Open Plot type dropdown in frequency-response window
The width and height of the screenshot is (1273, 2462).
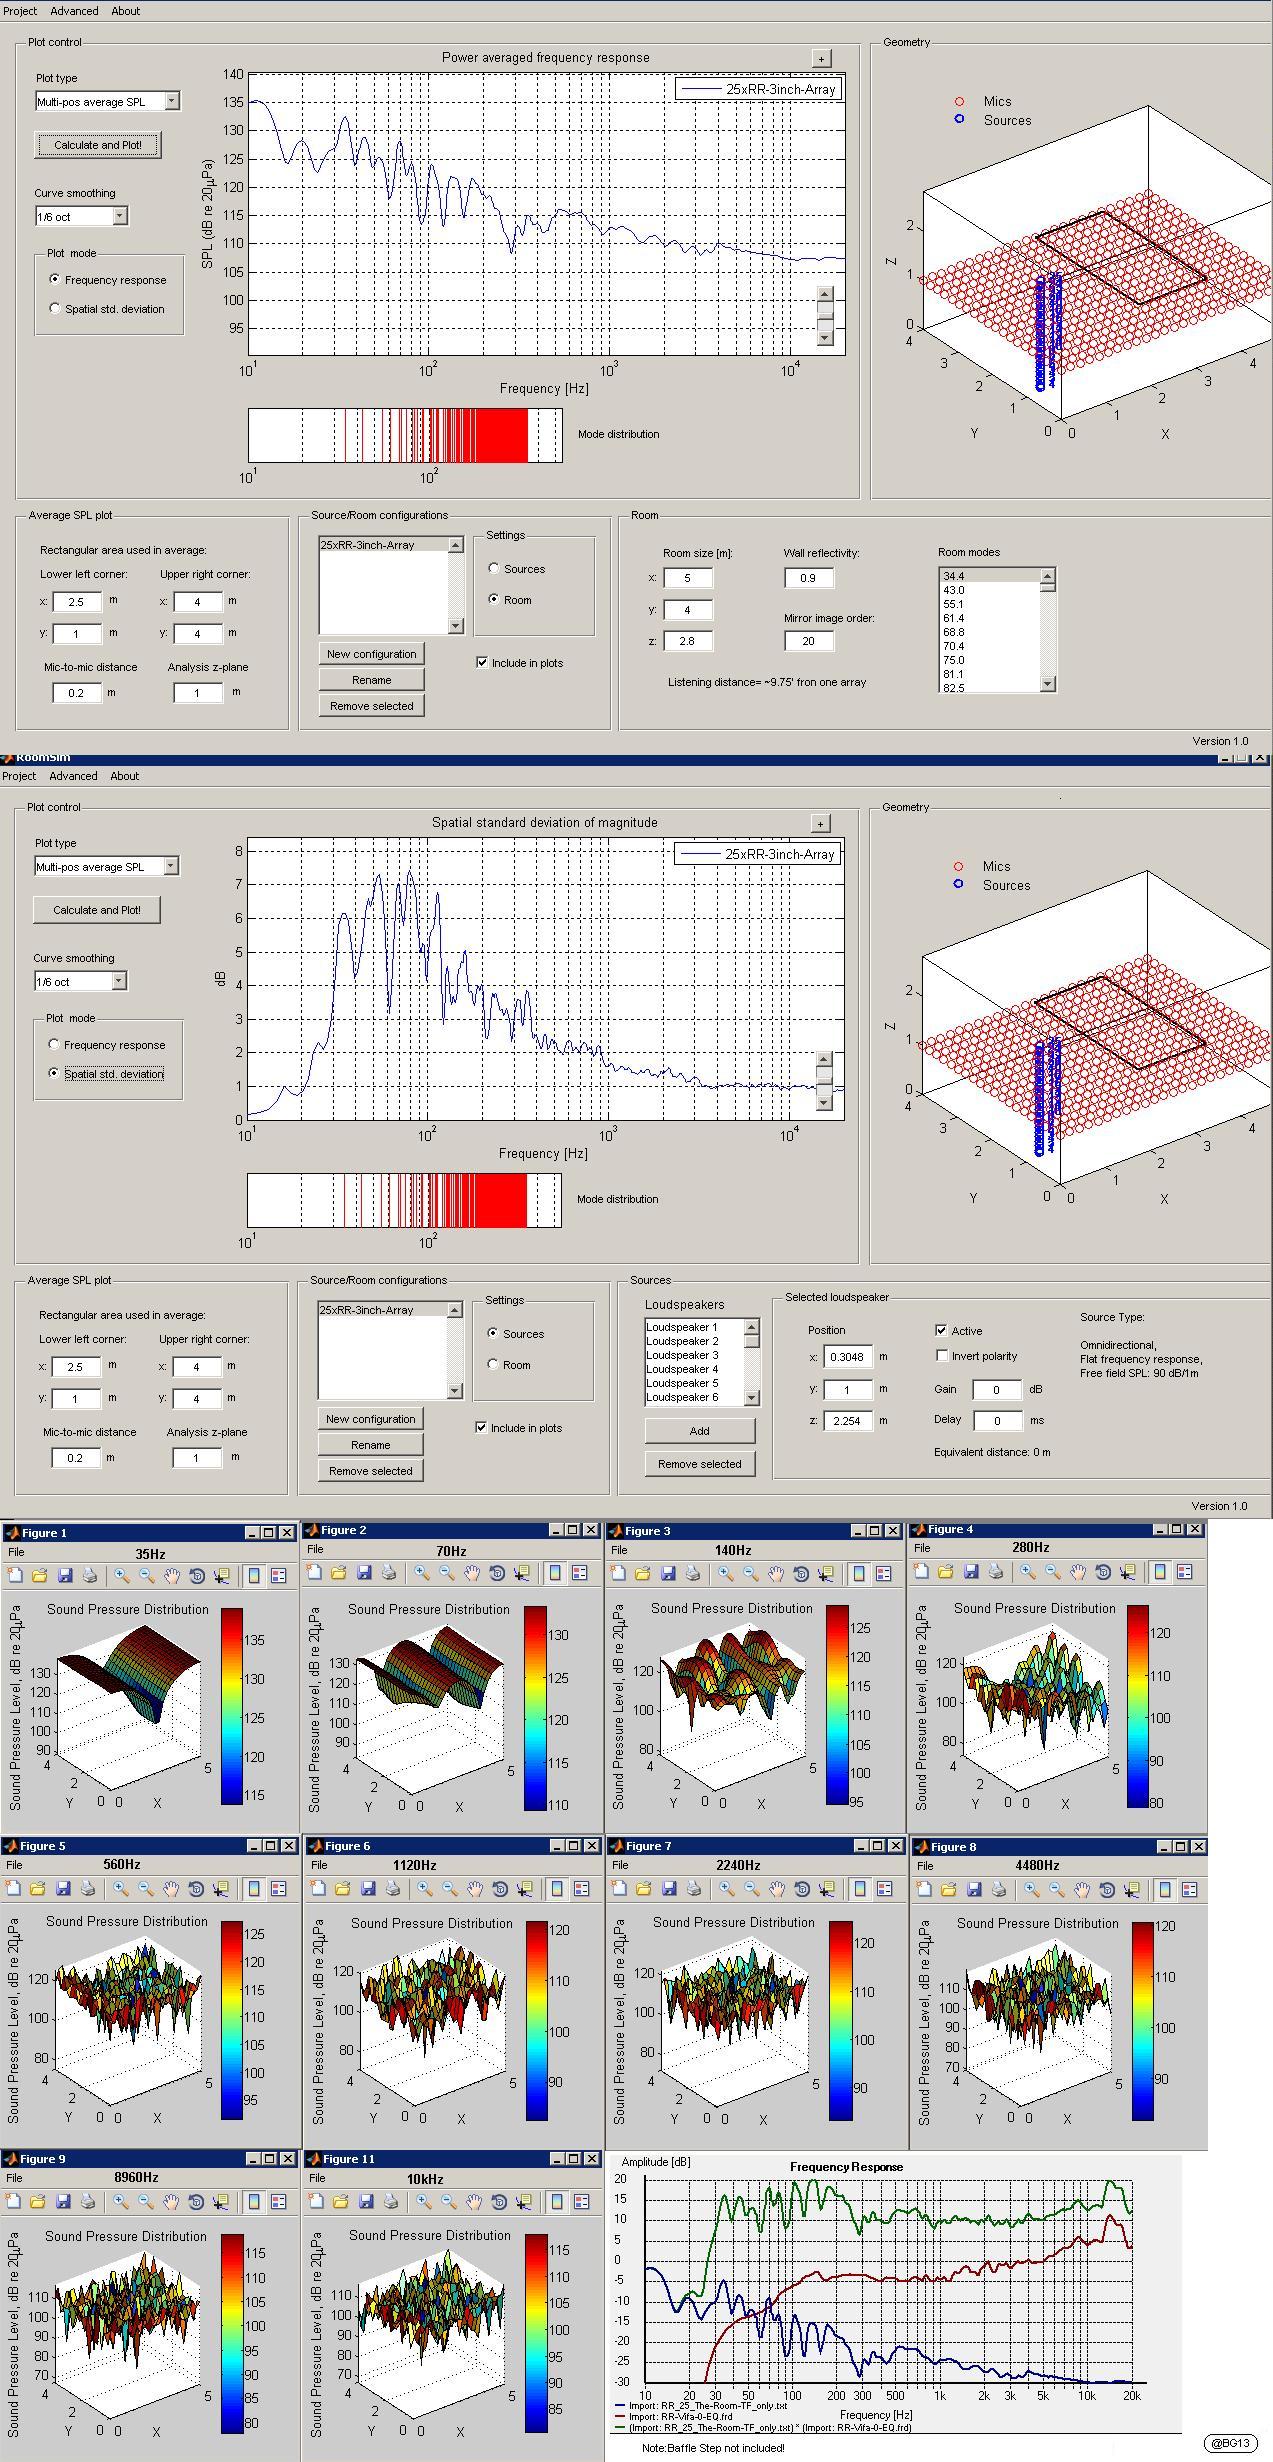(x=172, y=101)
